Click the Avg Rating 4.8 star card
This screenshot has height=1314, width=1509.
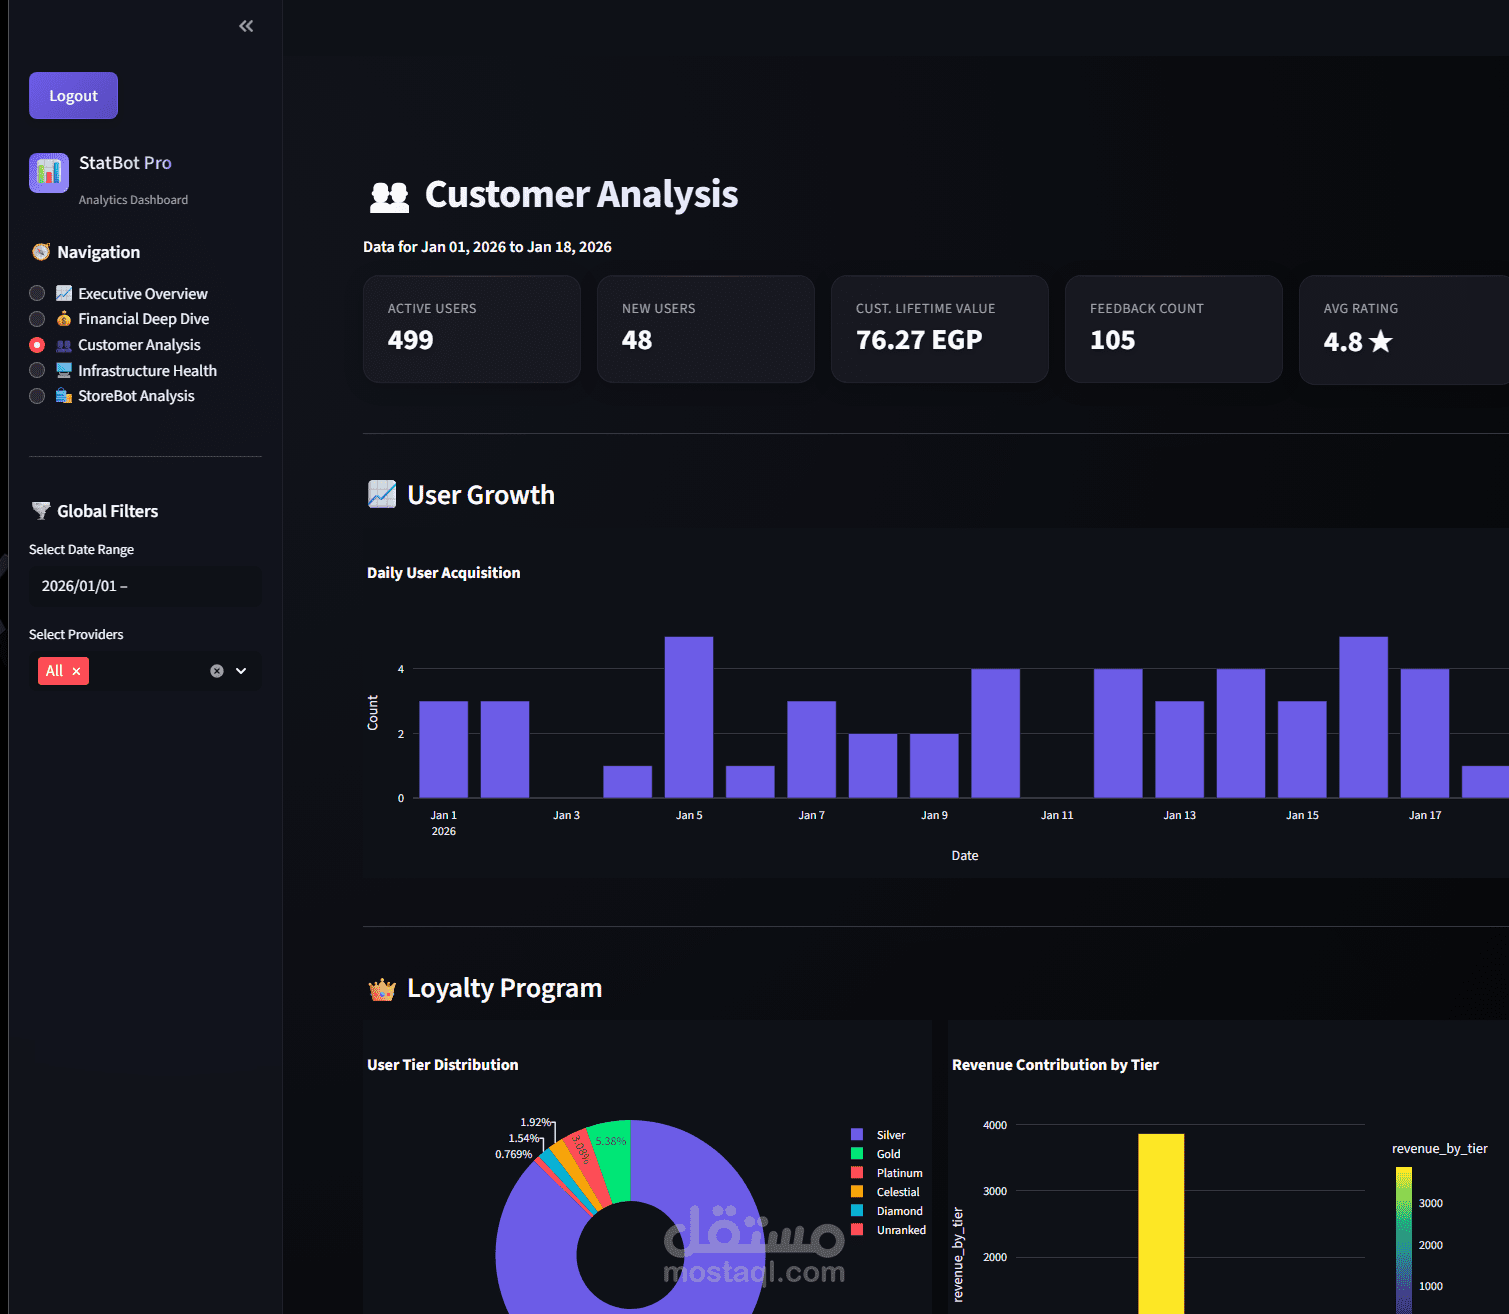1404,330
